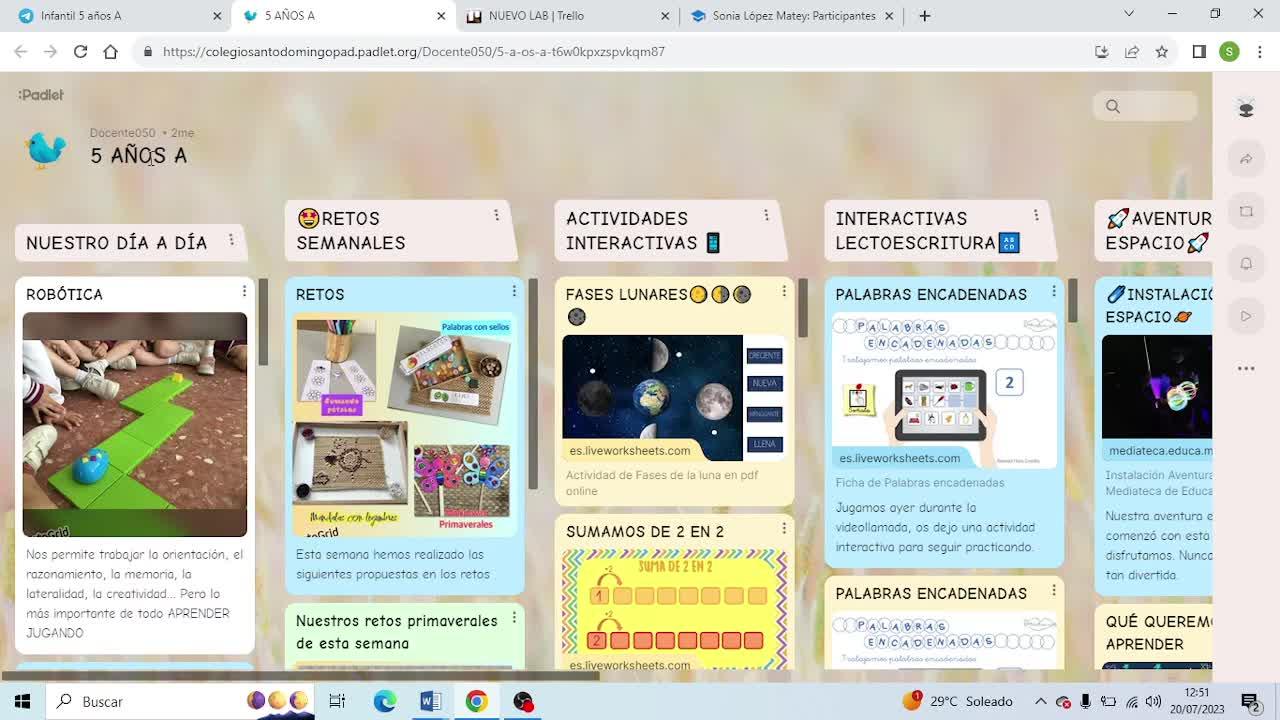Open section menu for INTERACTIVAS LECTOESCRITURA
The width and height of the screenshot is (1280, 720).
pyautogui.click(x=1036, y=215)
